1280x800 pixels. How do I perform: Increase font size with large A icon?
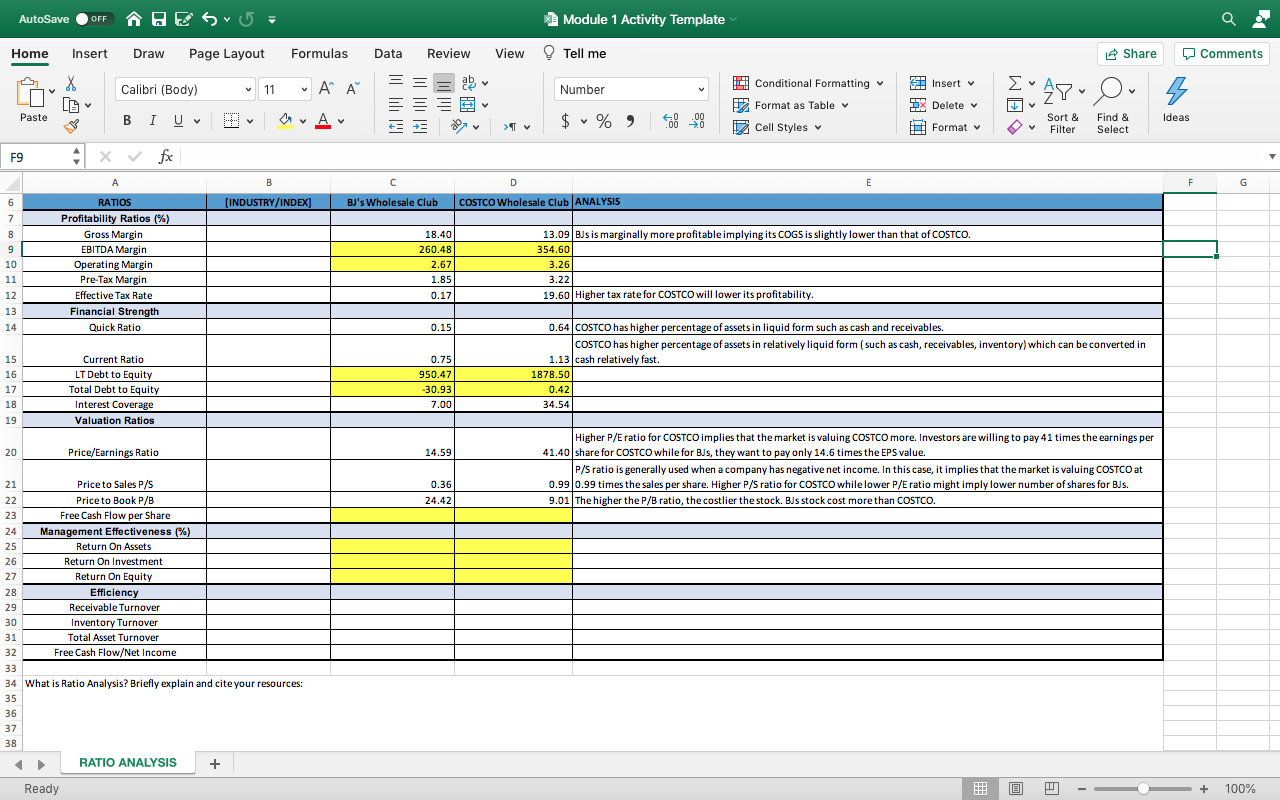point(327,89)
